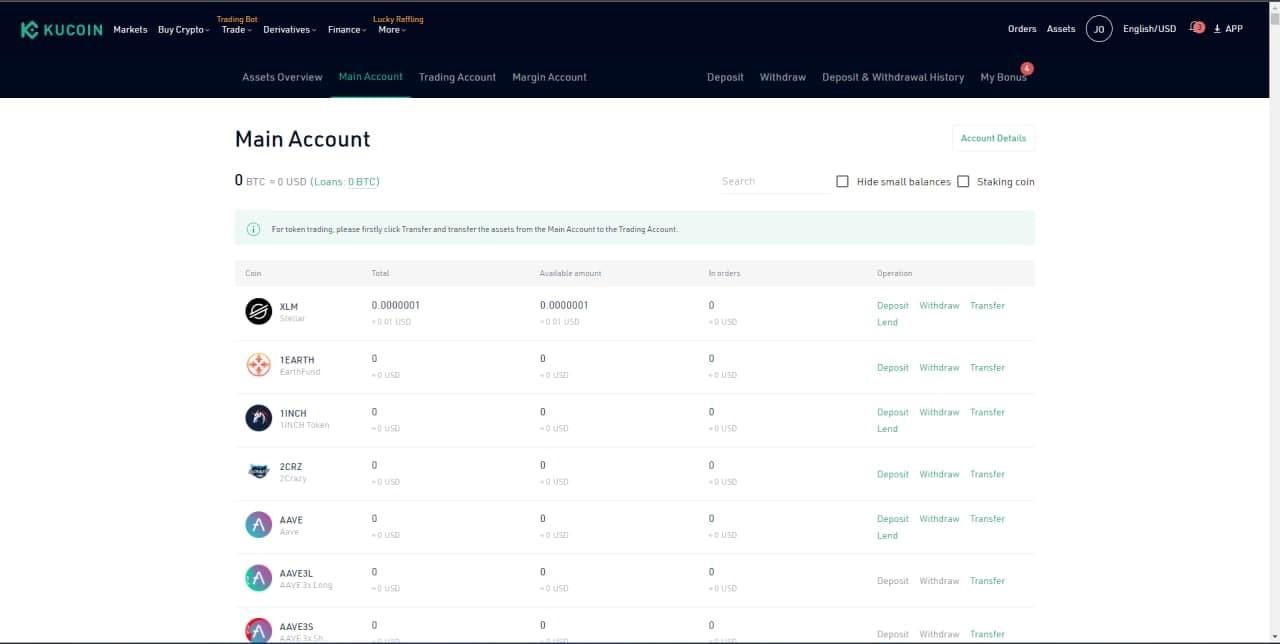Click Transfer for XLM

(x=987, y=306)
